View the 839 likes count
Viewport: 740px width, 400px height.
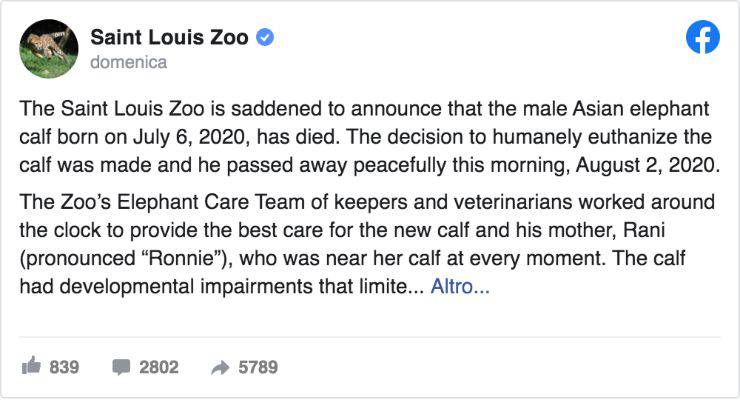point(64,367)
